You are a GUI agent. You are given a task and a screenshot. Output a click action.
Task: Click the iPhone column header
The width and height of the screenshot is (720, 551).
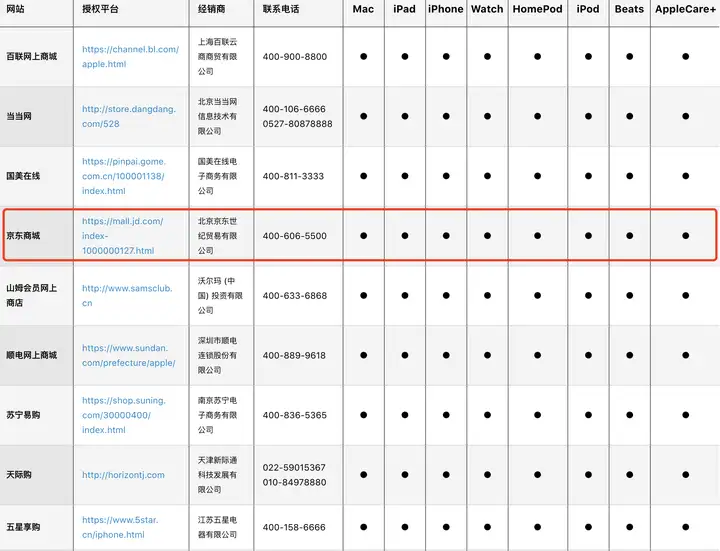(x=445, y=9)
